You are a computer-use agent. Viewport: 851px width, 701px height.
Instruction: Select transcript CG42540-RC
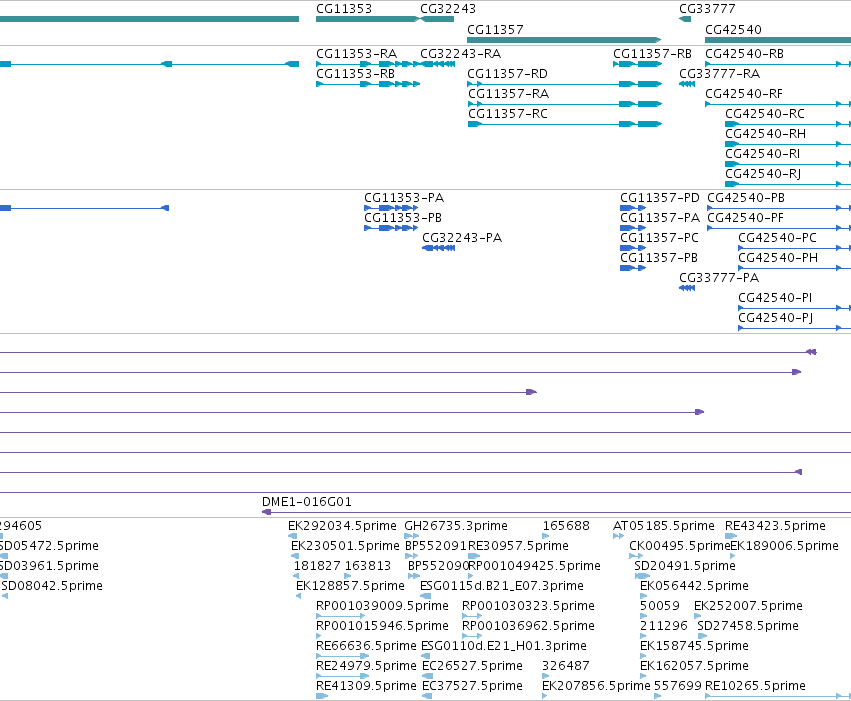pos(765,114)
